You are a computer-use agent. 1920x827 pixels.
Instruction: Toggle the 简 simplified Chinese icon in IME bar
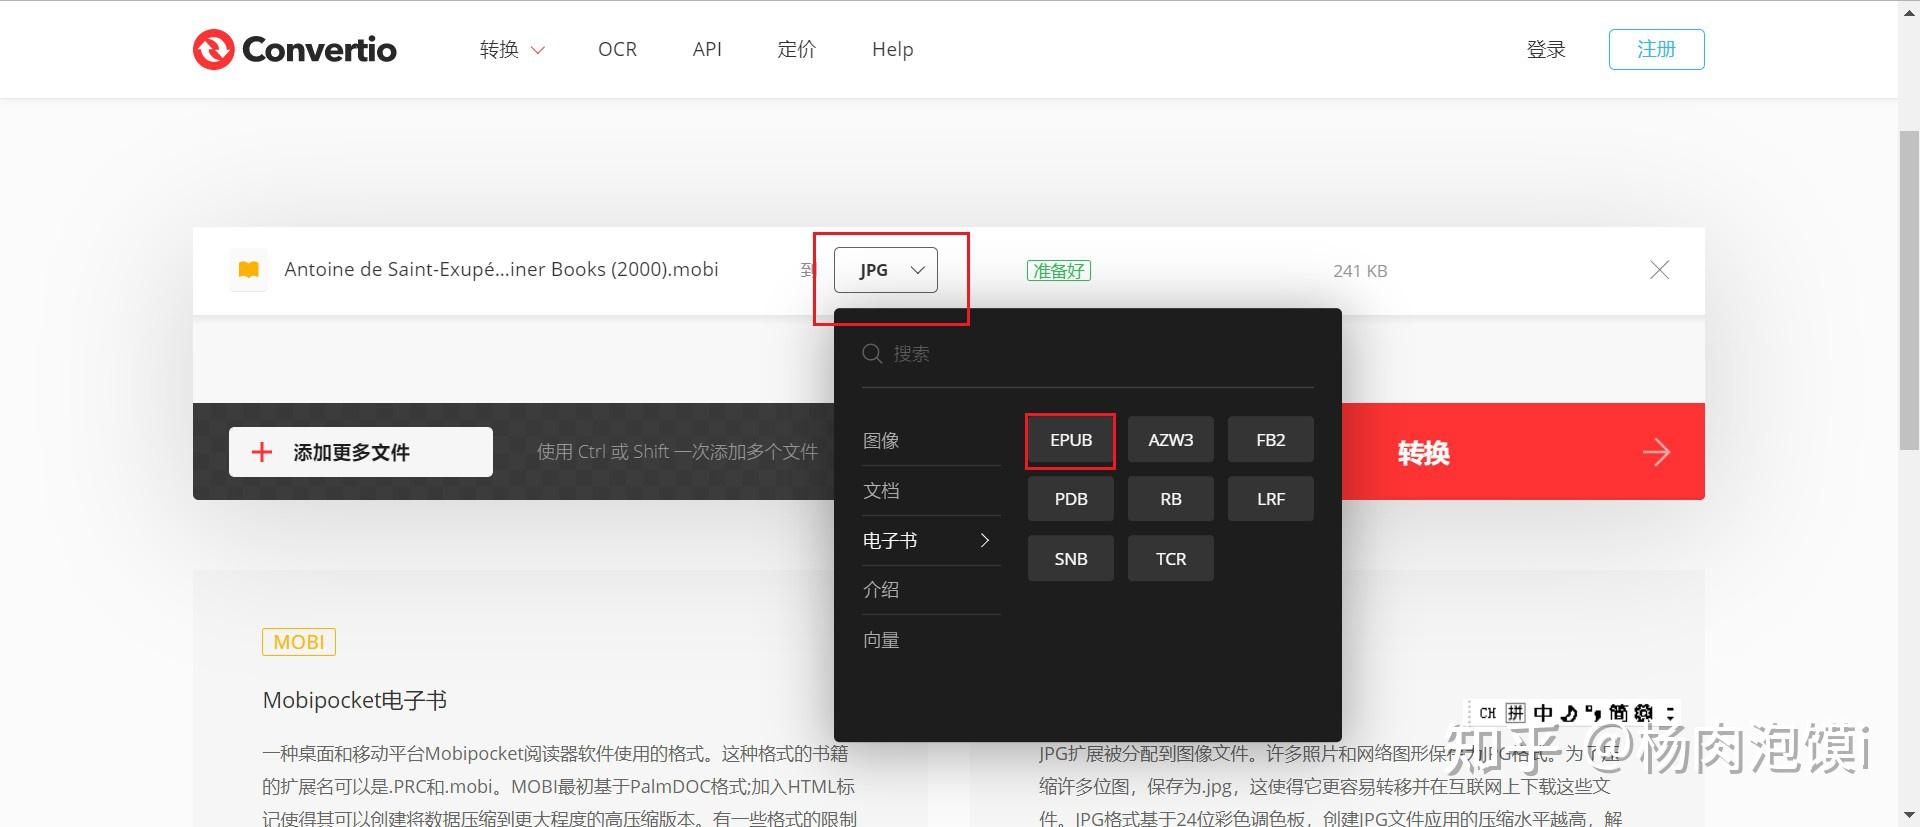click(1618, 713)
